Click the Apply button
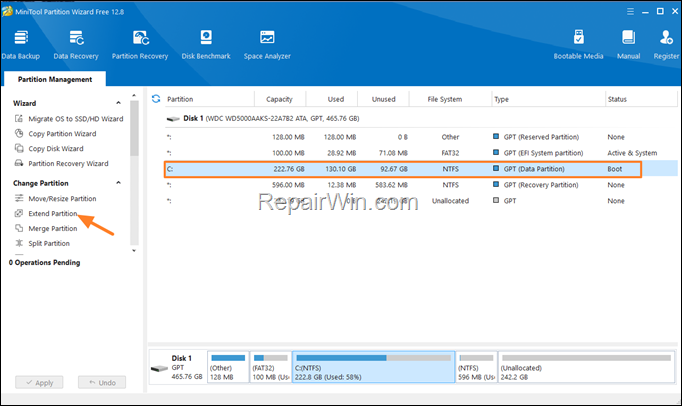This screenshot has height=406, width=682. pos(39,383)
